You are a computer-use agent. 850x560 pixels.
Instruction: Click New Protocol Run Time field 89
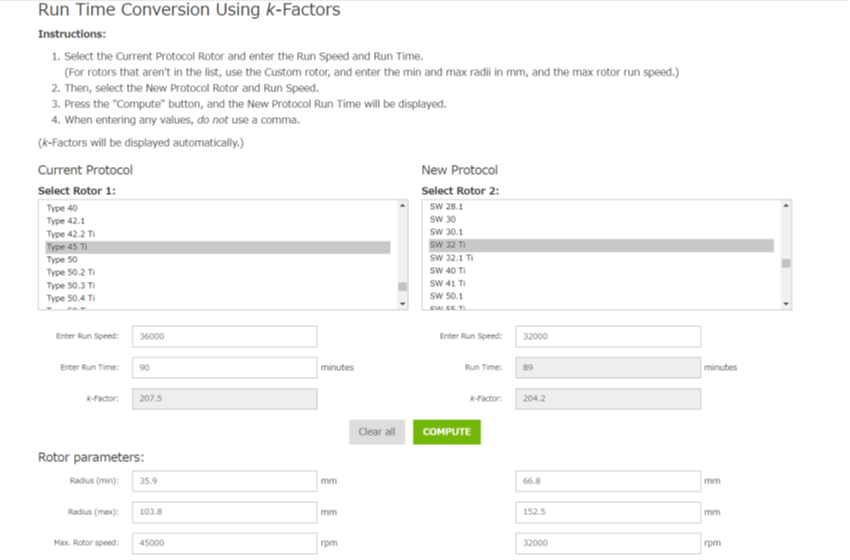(x=608, y=368)
